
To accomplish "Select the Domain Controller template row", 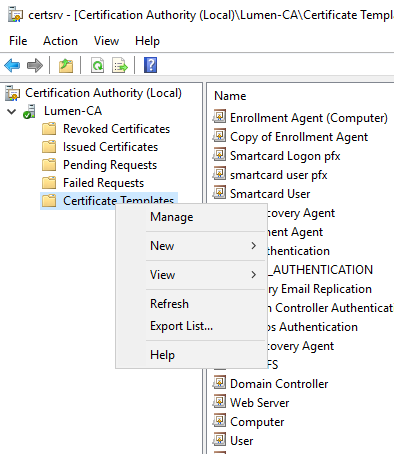I will [x=279, y=384].
